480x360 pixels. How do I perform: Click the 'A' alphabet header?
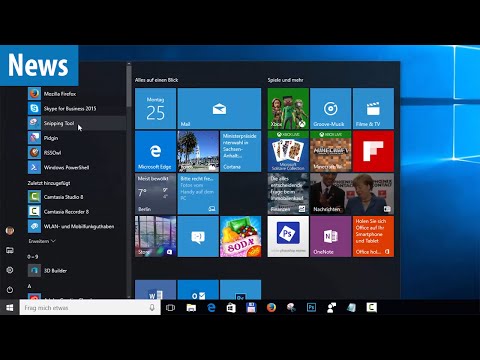[29, 286]
